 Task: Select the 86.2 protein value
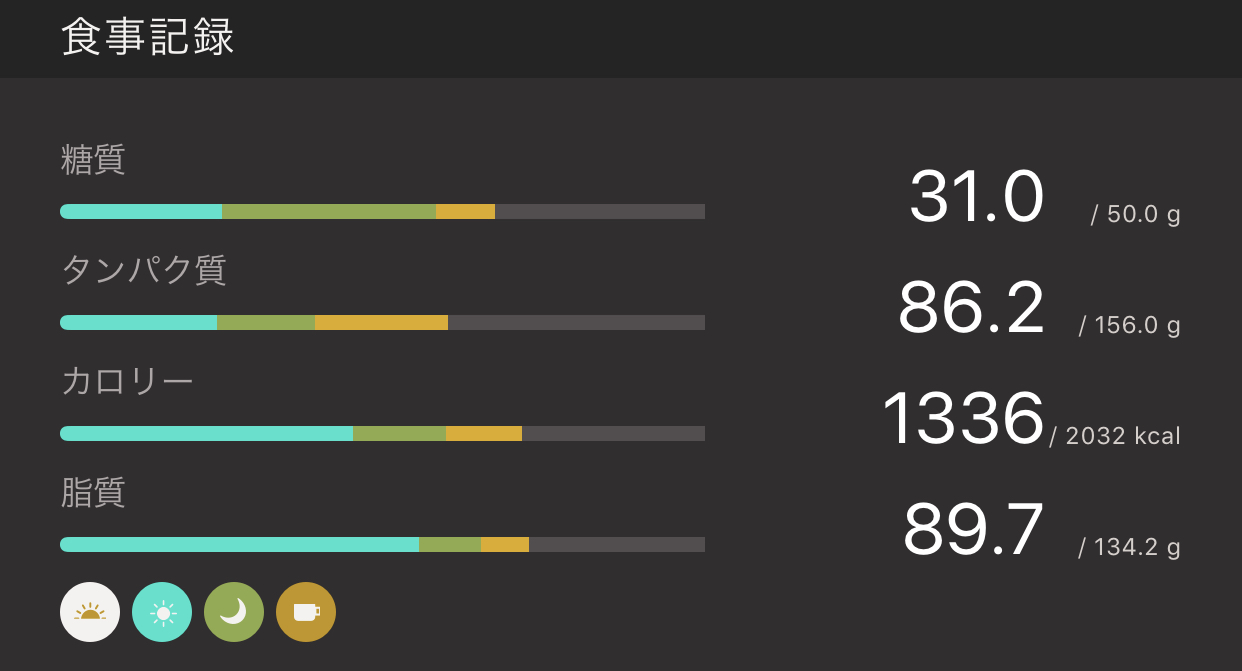(971, 308)
